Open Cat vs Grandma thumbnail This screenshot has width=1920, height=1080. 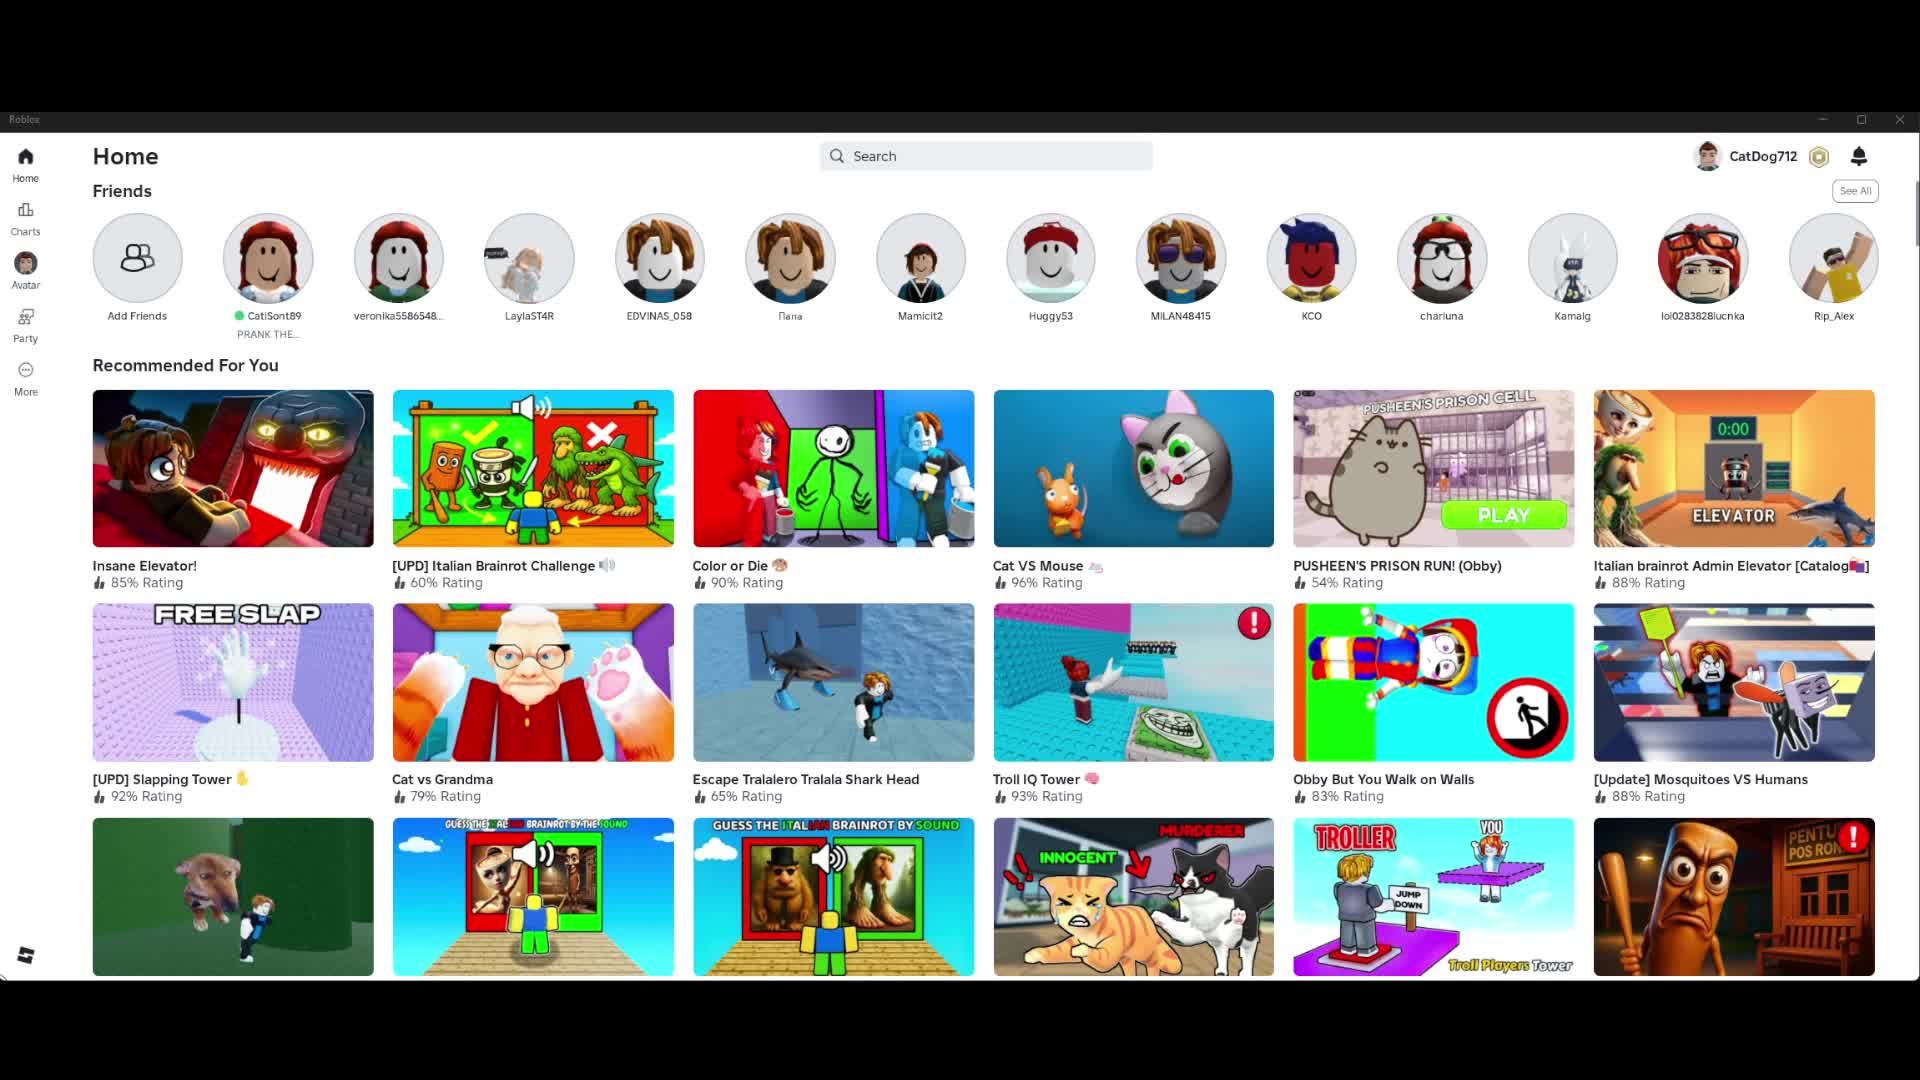[x=533, y=682]
